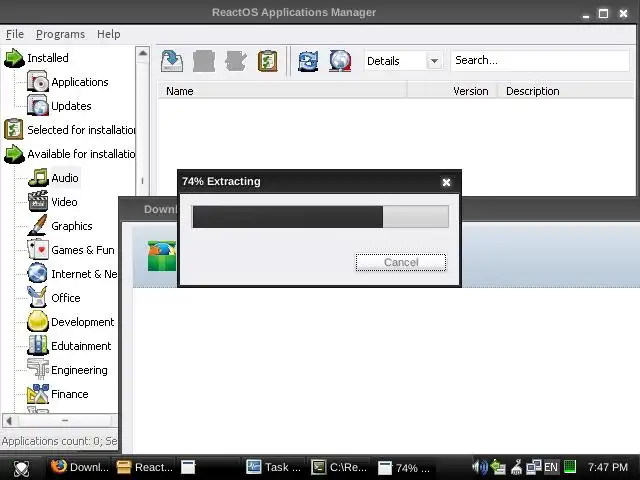Select the Graphics category
Screen dimensions: 640x480
71,226
